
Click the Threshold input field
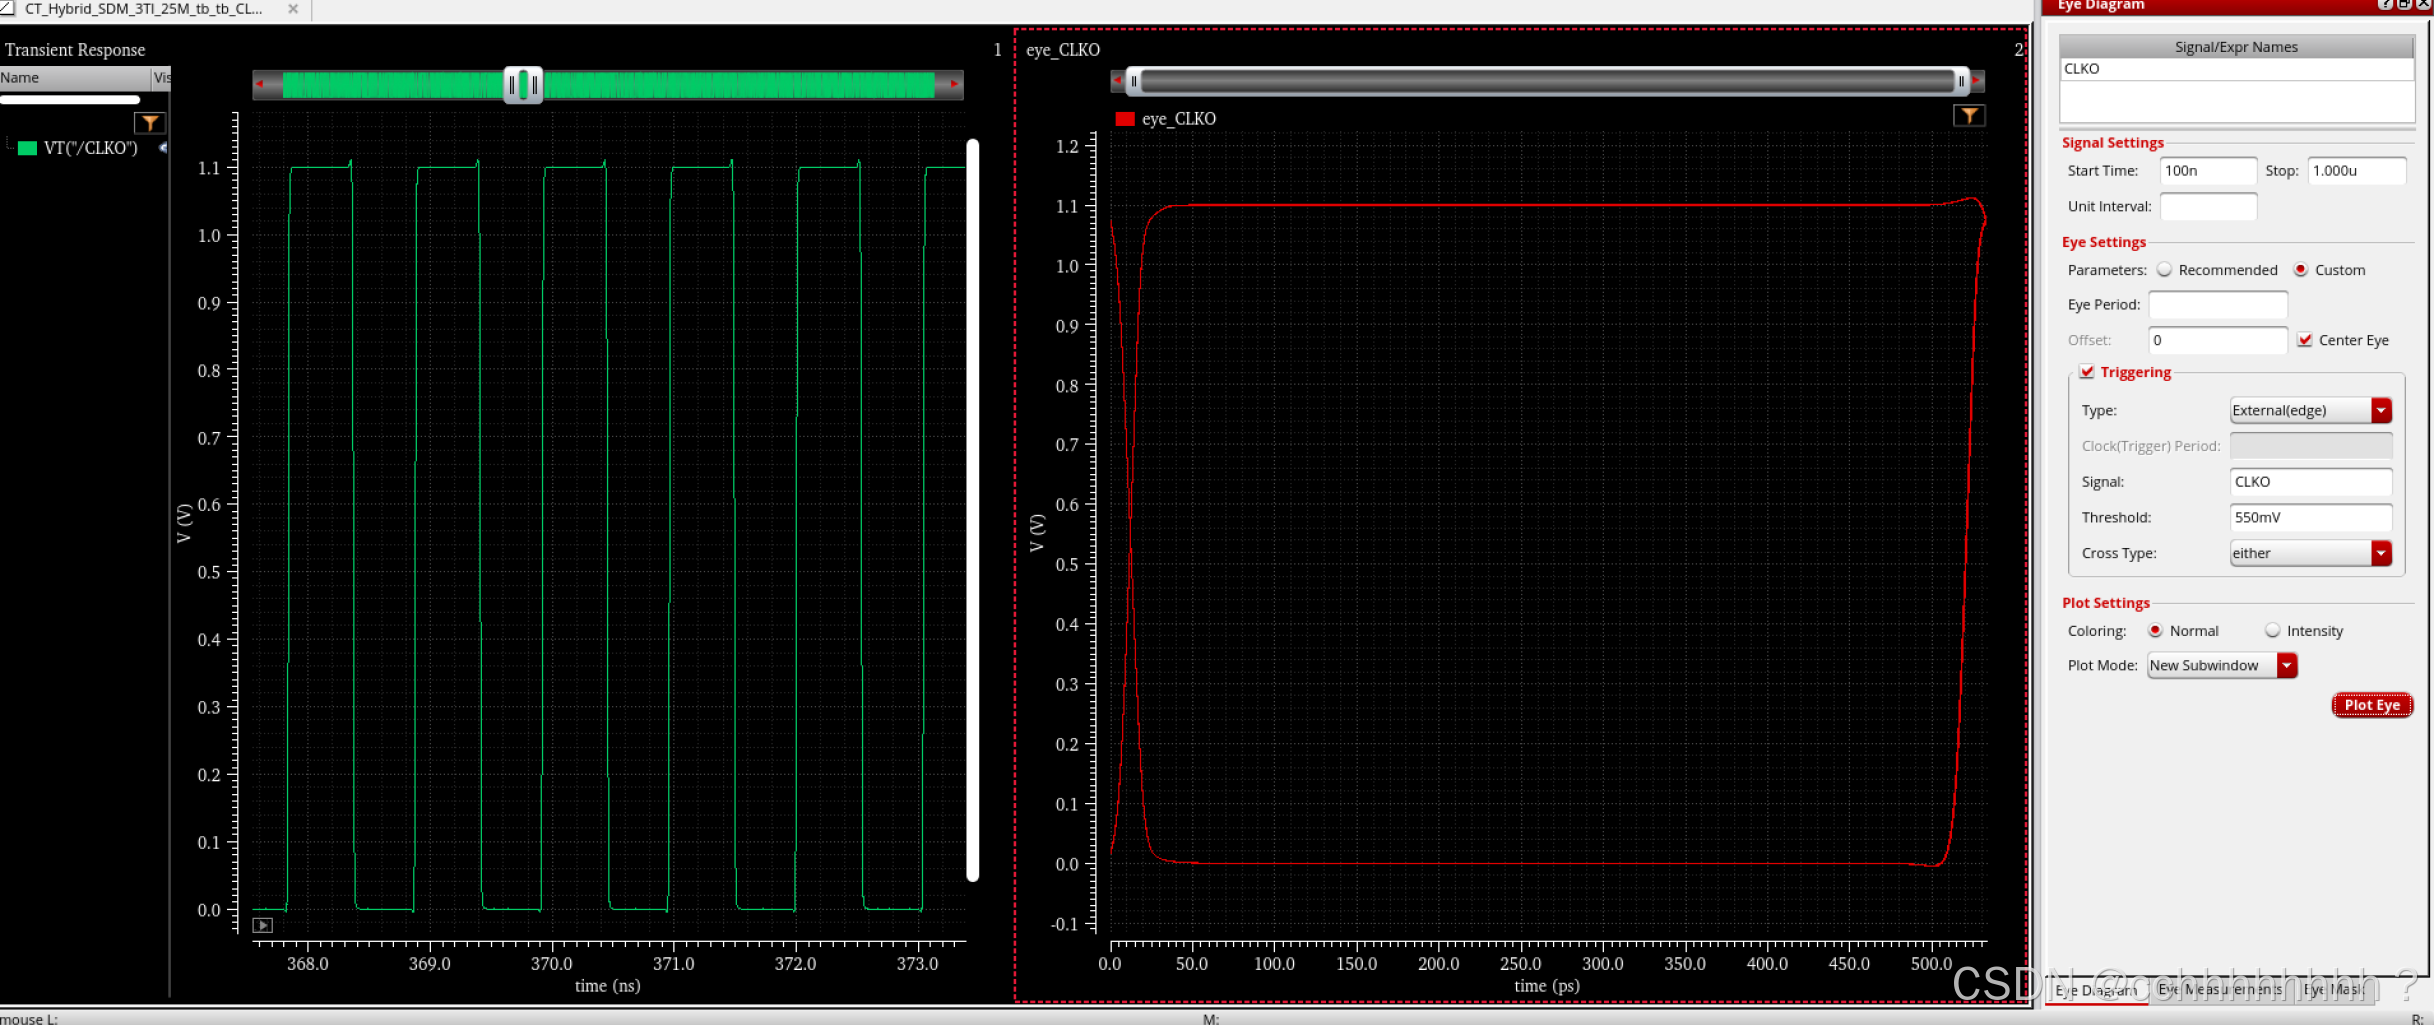tap(2310, 517)
